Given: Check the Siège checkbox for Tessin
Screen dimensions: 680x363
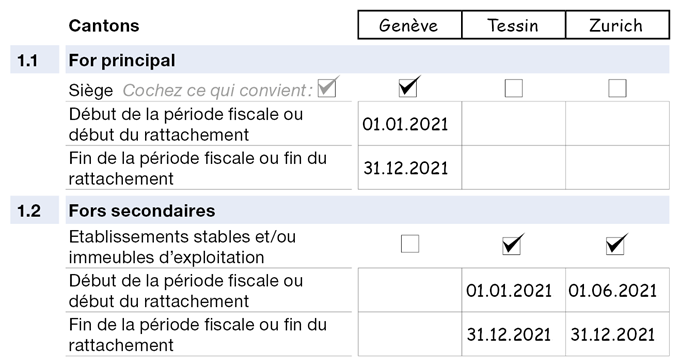Looking at the screenshot, I should [513, 88].
